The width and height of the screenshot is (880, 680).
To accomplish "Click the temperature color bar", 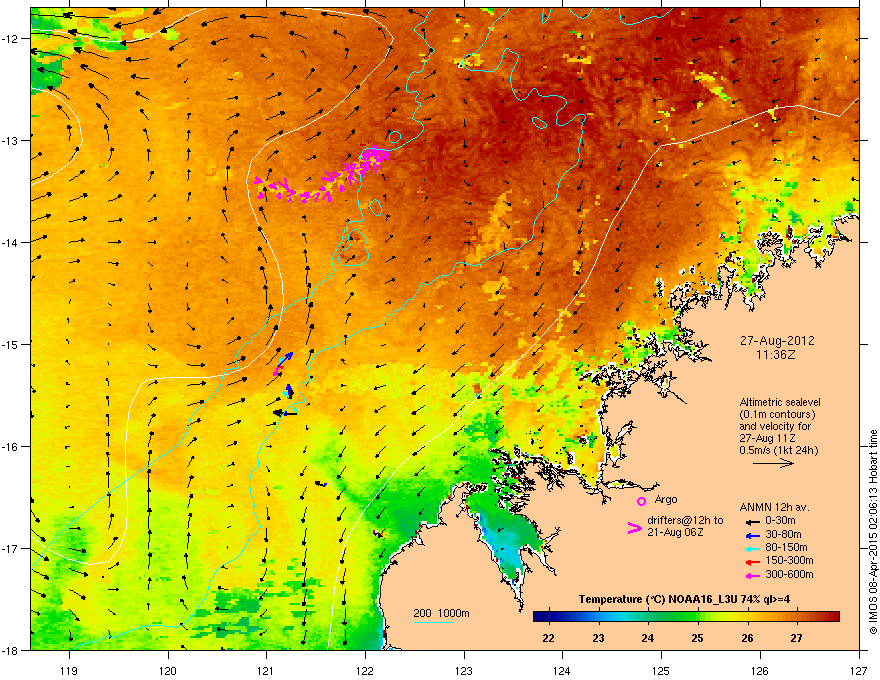I will (686, 617).
